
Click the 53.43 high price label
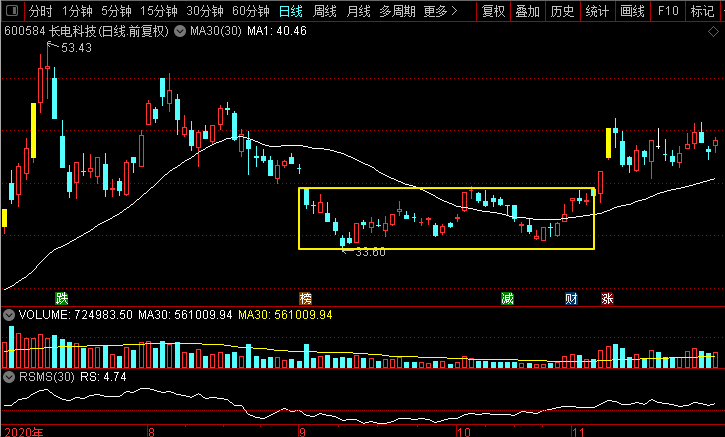click(76, 48)
